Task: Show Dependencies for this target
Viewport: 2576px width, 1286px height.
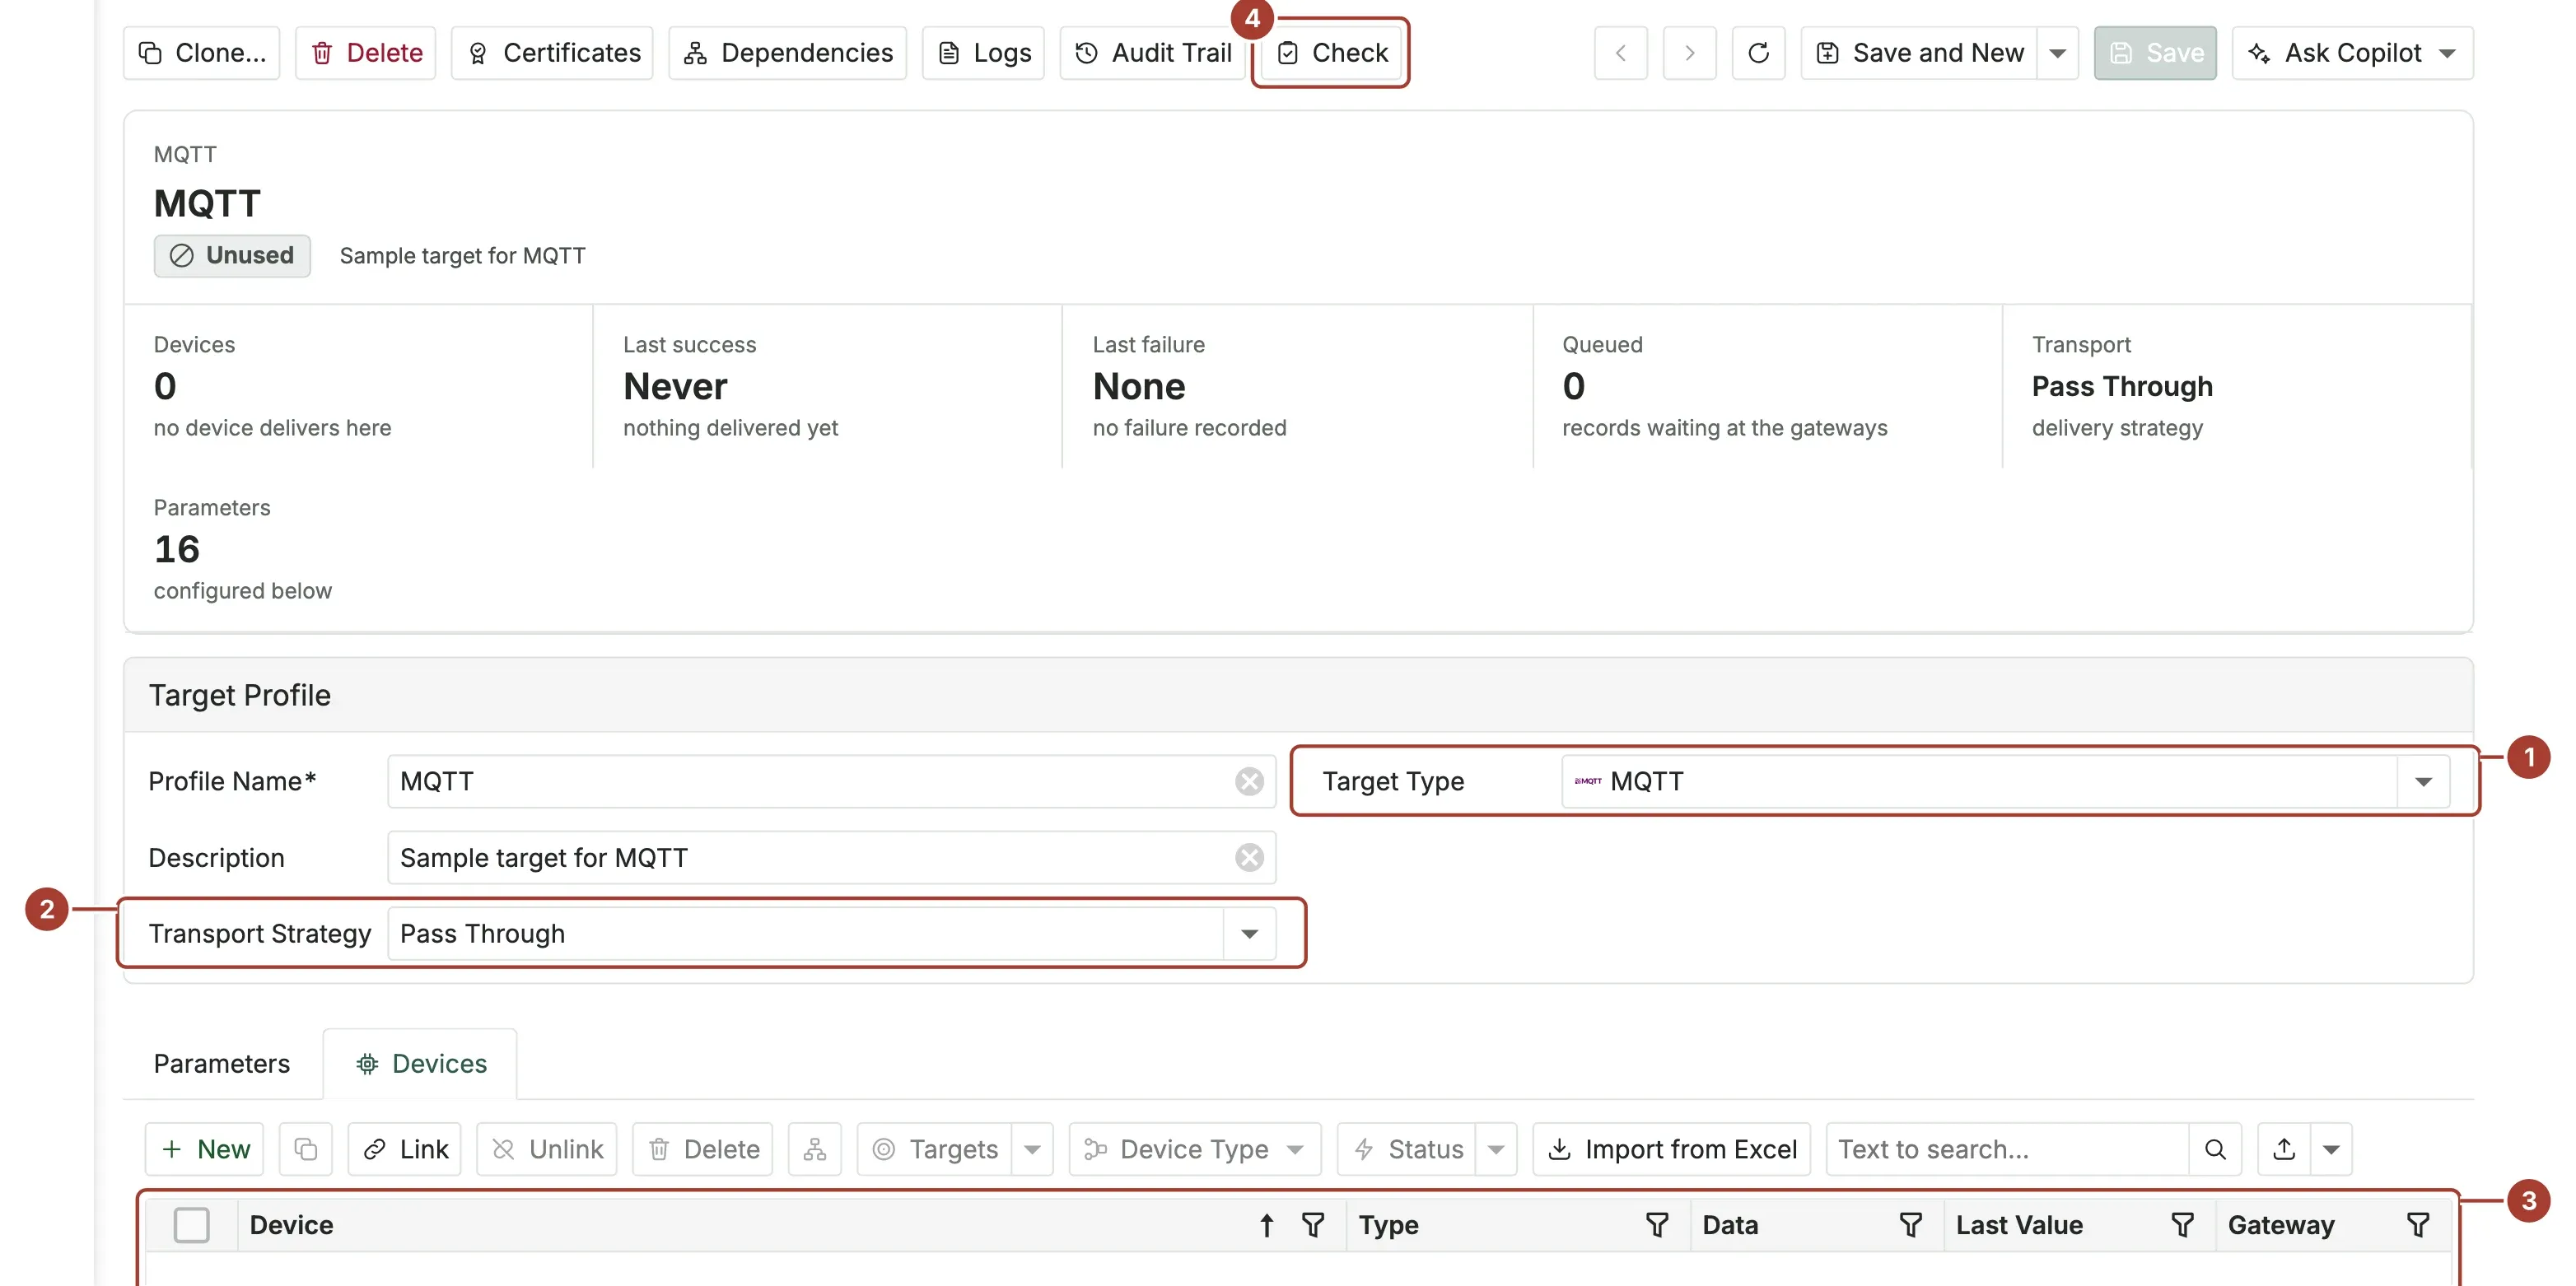Action: pyautogui.click(x=787, y=53)
